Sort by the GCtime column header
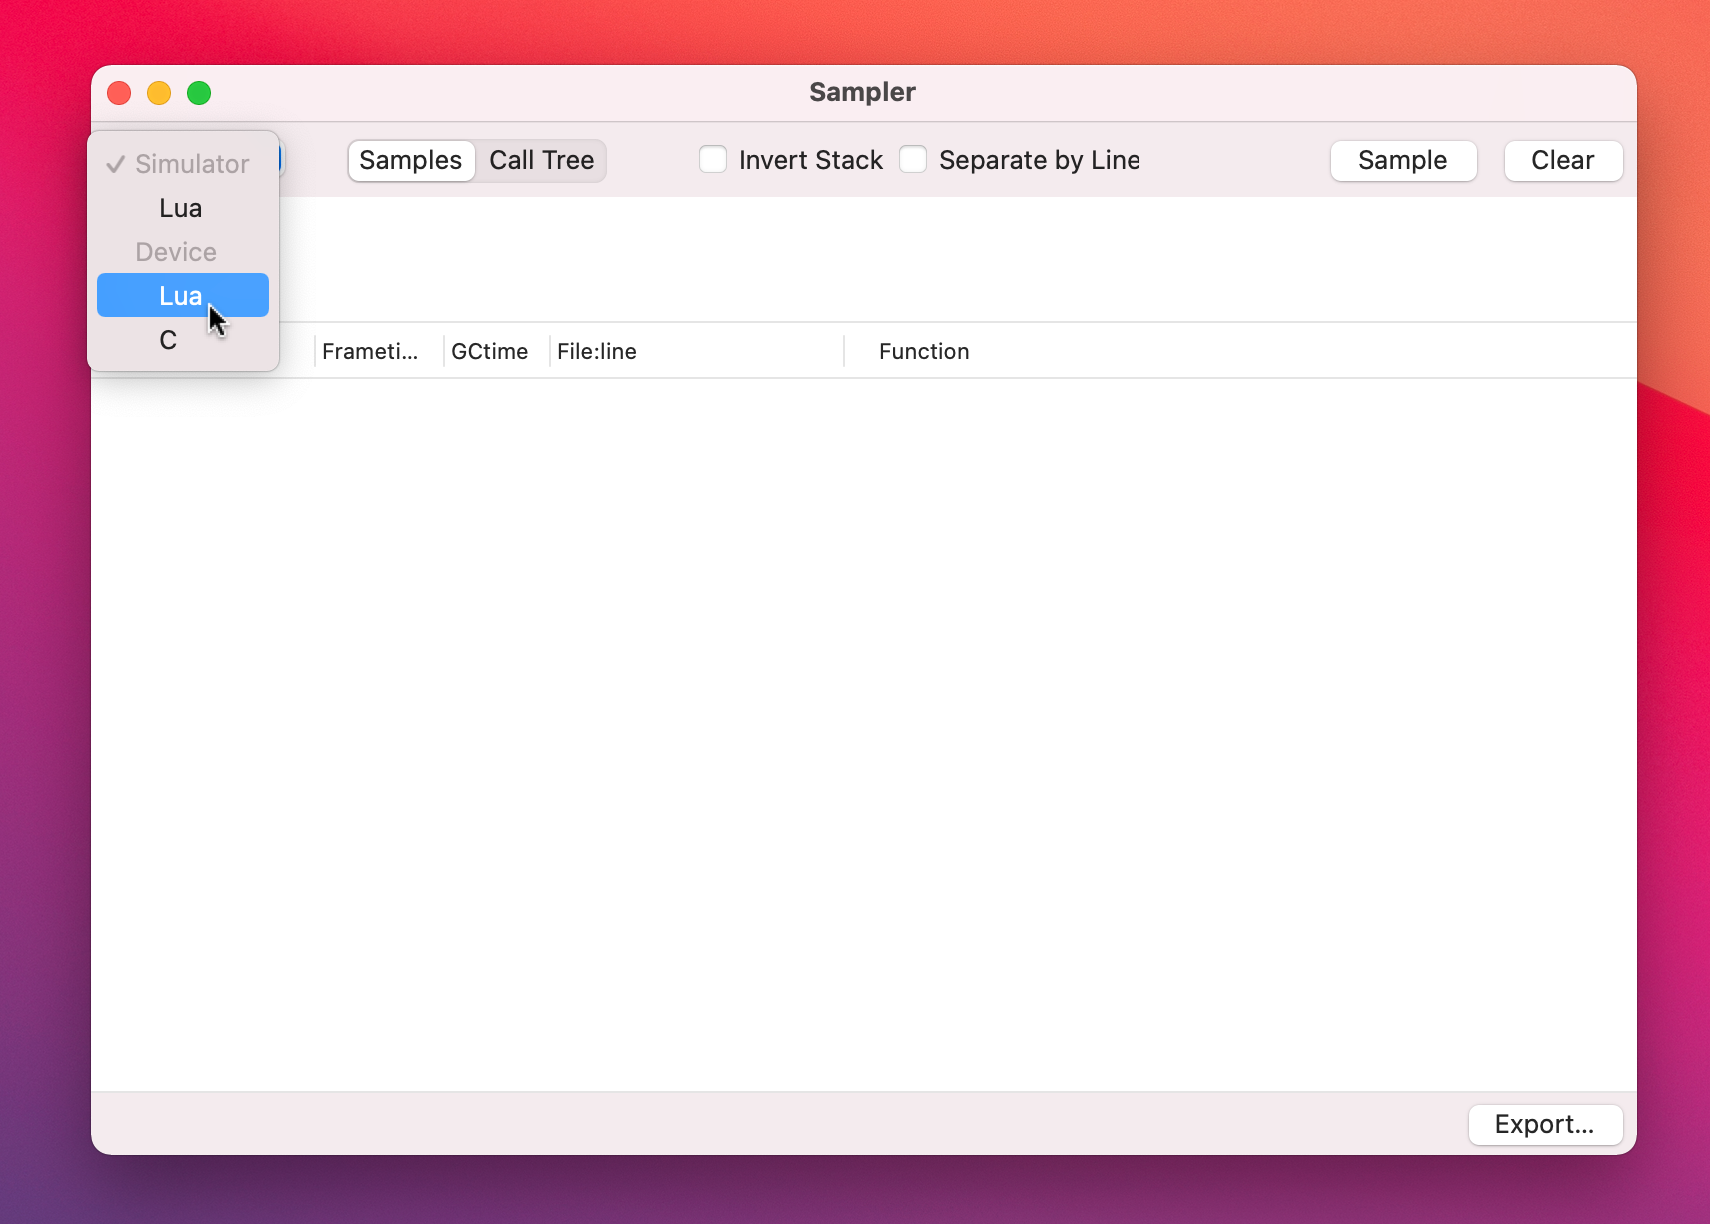This screenshot has height=1224, width=1710. pyautogui.click(x=496, y=351)
